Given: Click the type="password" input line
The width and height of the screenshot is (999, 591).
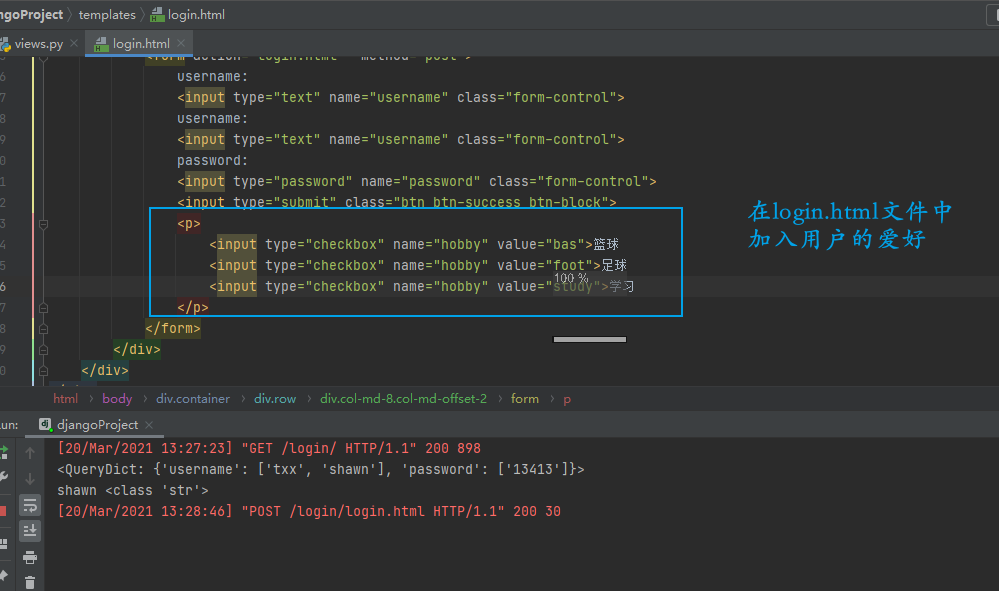Looking at the screenshot, I should (x=417, y=182).
